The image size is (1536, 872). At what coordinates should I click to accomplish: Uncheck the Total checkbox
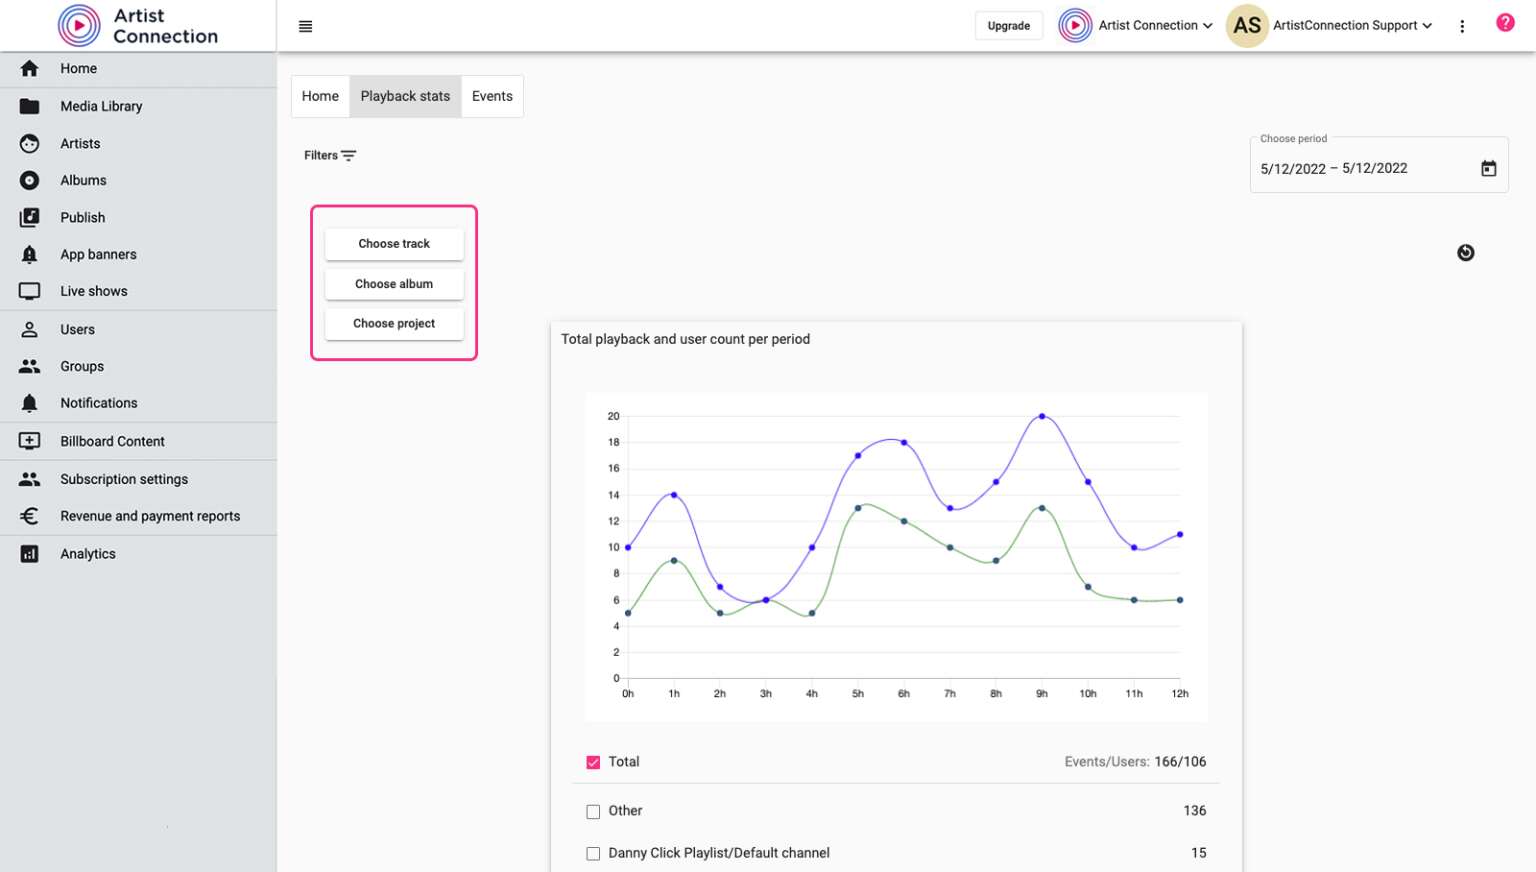[x=593, y=761]
